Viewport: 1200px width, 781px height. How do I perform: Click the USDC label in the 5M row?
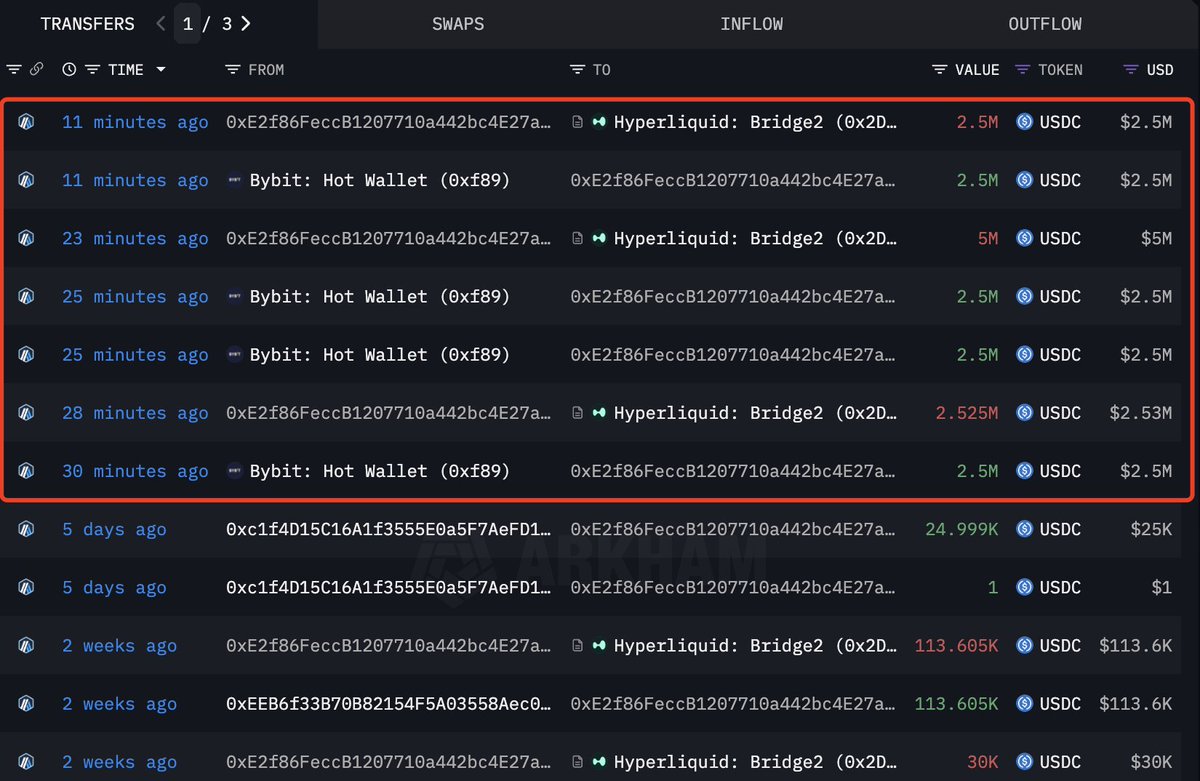click(1060, 239)
